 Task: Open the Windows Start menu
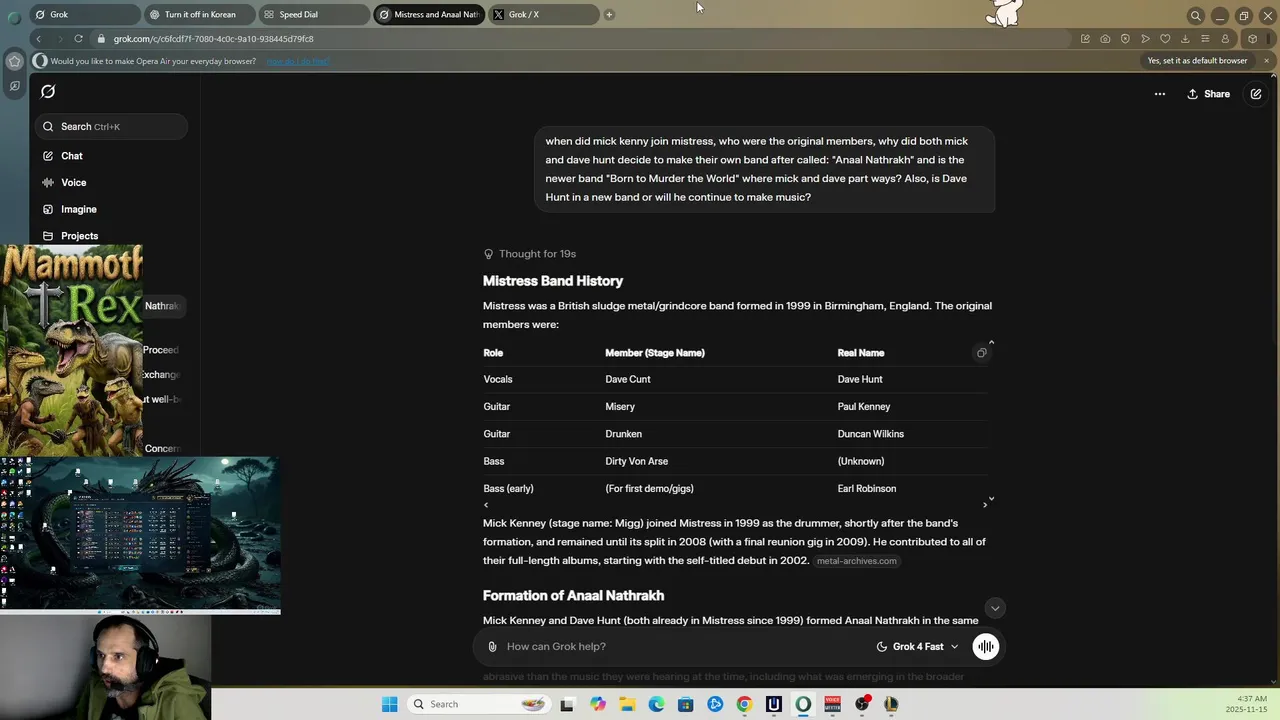coord(389,704)
